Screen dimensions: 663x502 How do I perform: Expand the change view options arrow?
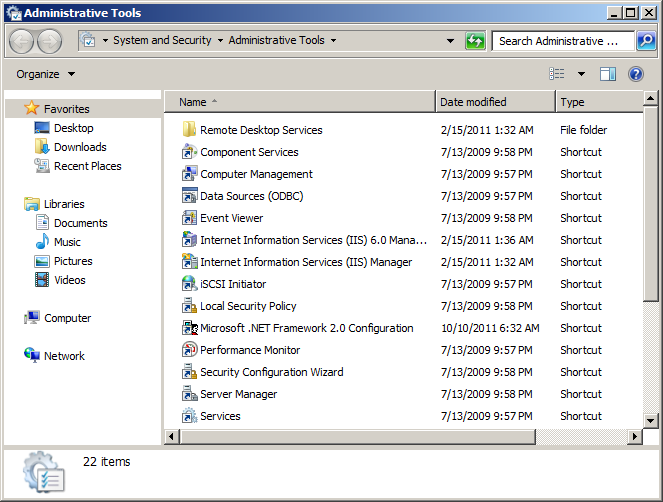pyautogui.click(x=581, y=74)
